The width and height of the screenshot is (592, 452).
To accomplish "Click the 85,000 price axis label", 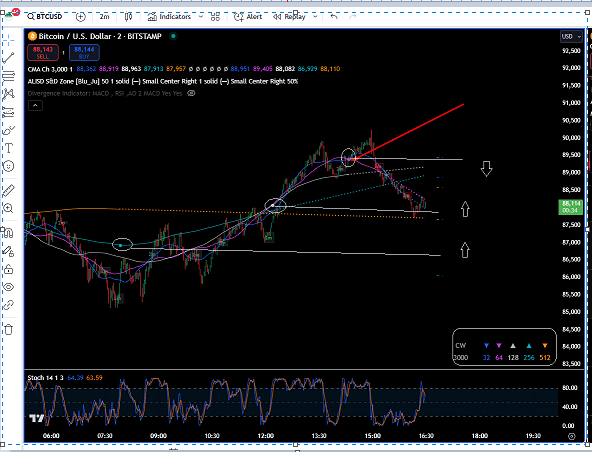I will [571, 312].
